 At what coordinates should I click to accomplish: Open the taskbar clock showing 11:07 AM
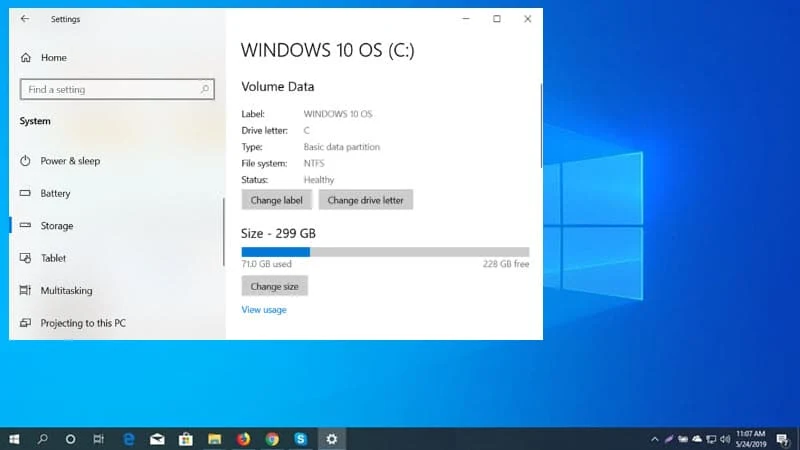pos(751,439)
